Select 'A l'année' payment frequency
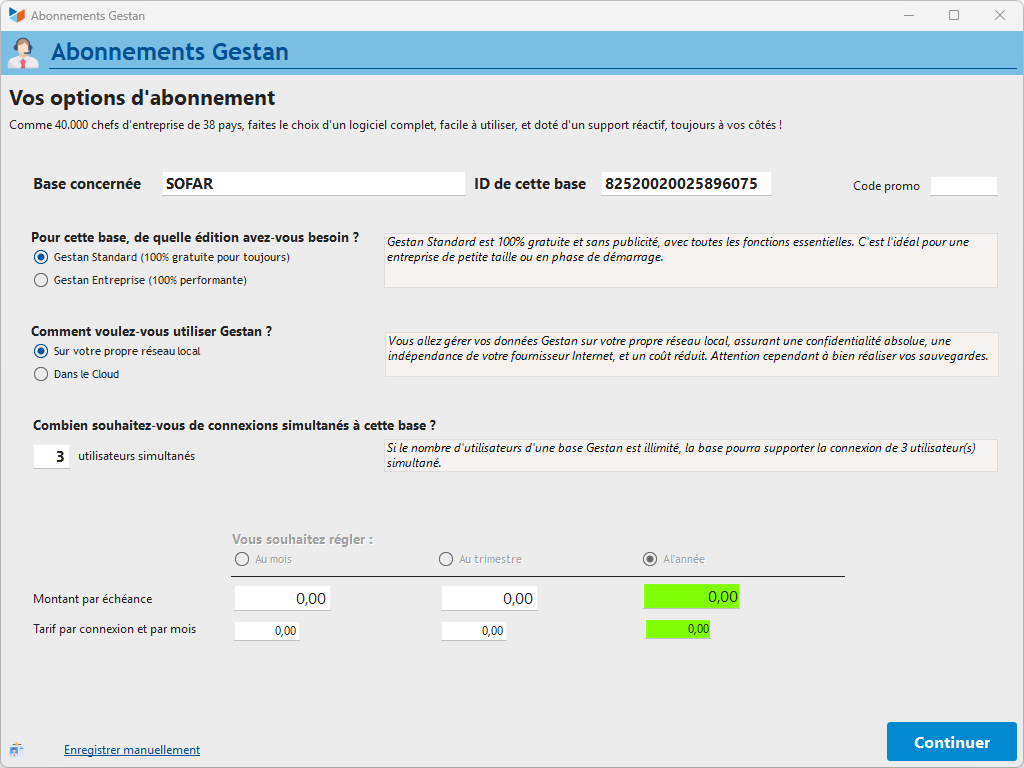The image size is (1024, 768). pyautogui.click(x=650, y=559)
